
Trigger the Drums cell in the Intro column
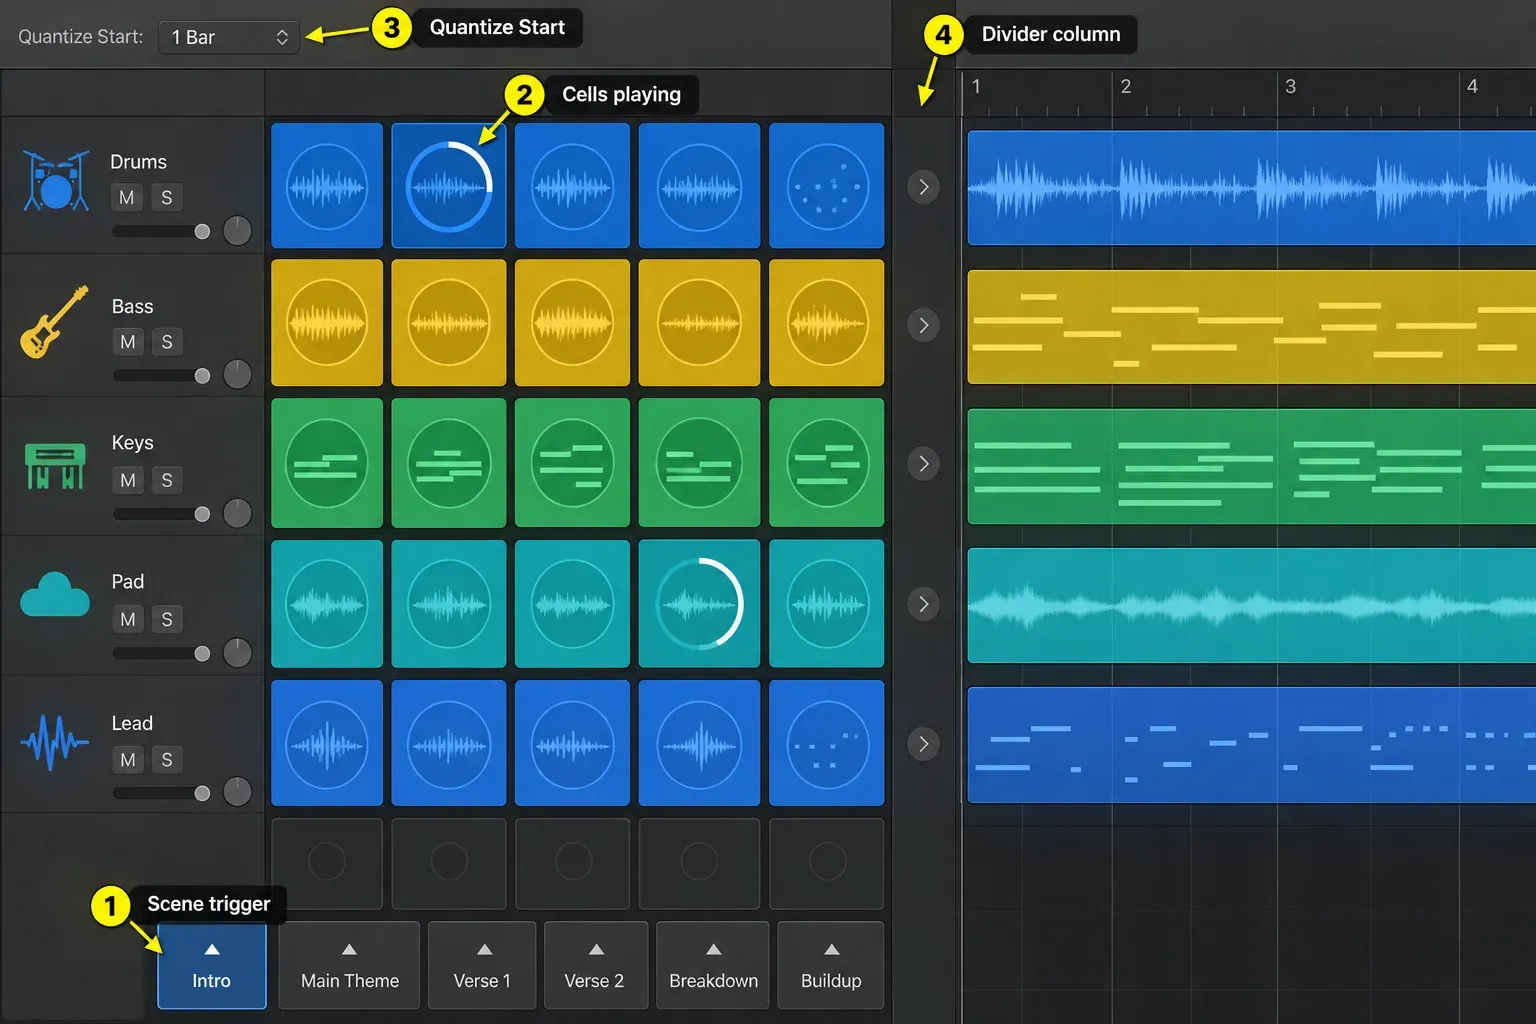tap(327, 186)
